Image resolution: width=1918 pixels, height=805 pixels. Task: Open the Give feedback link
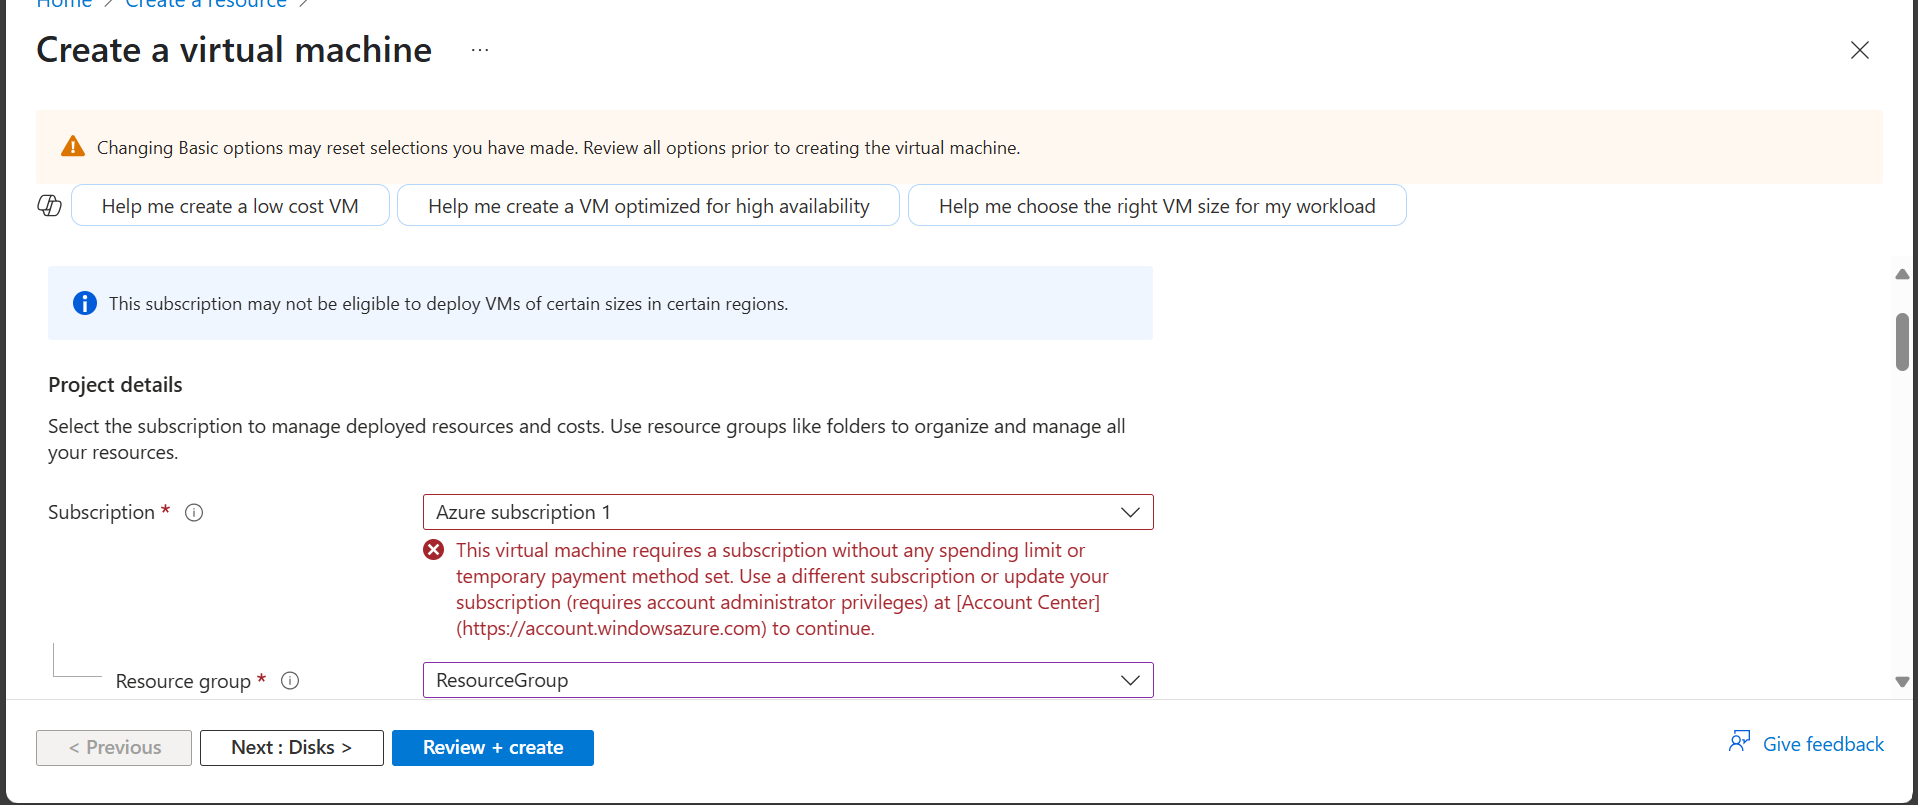(1822, 744)
